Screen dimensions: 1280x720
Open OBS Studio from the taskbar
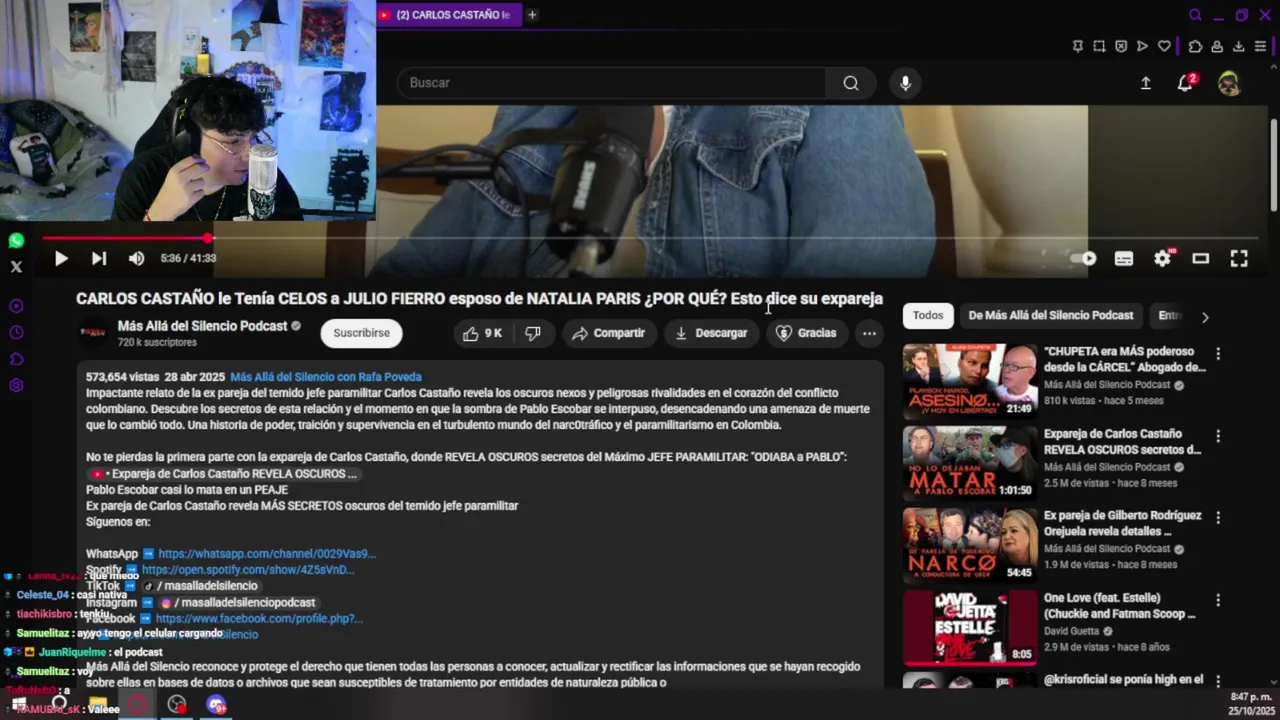click(177, 705)
